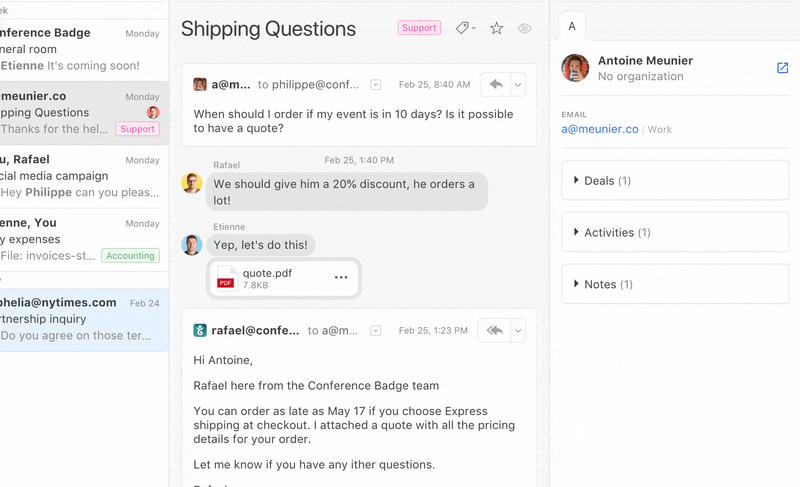Open dropdown beside reply-all button
Viewport: 800px width, 487px height.
tap(518, 331)
